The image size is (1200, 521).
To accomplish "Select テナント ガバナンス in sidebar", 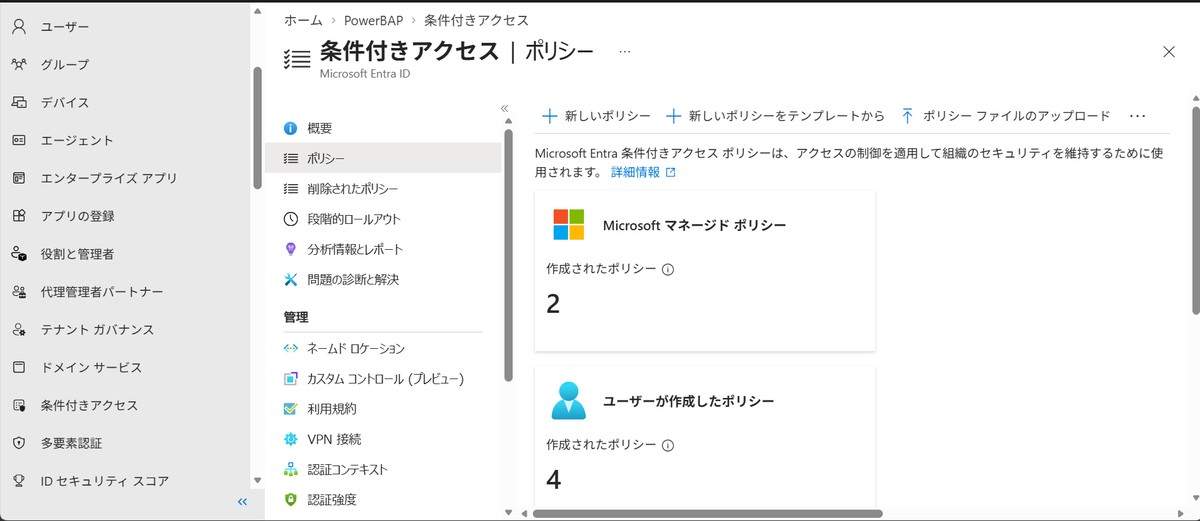I will 125,330.
